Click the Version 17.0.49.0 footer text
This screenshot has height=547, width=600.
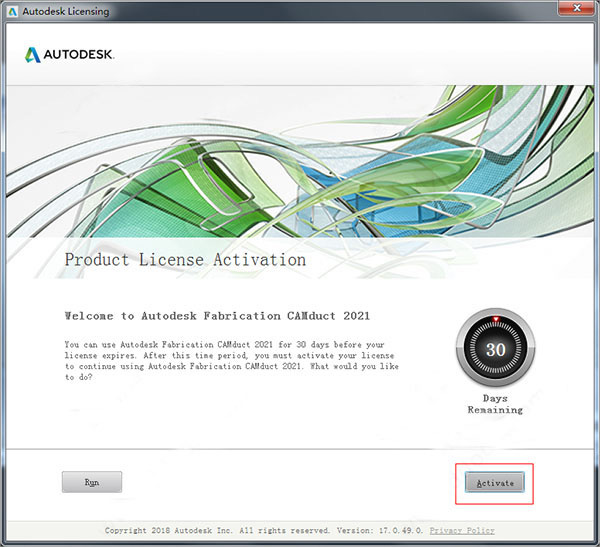[x=380, y=531]
